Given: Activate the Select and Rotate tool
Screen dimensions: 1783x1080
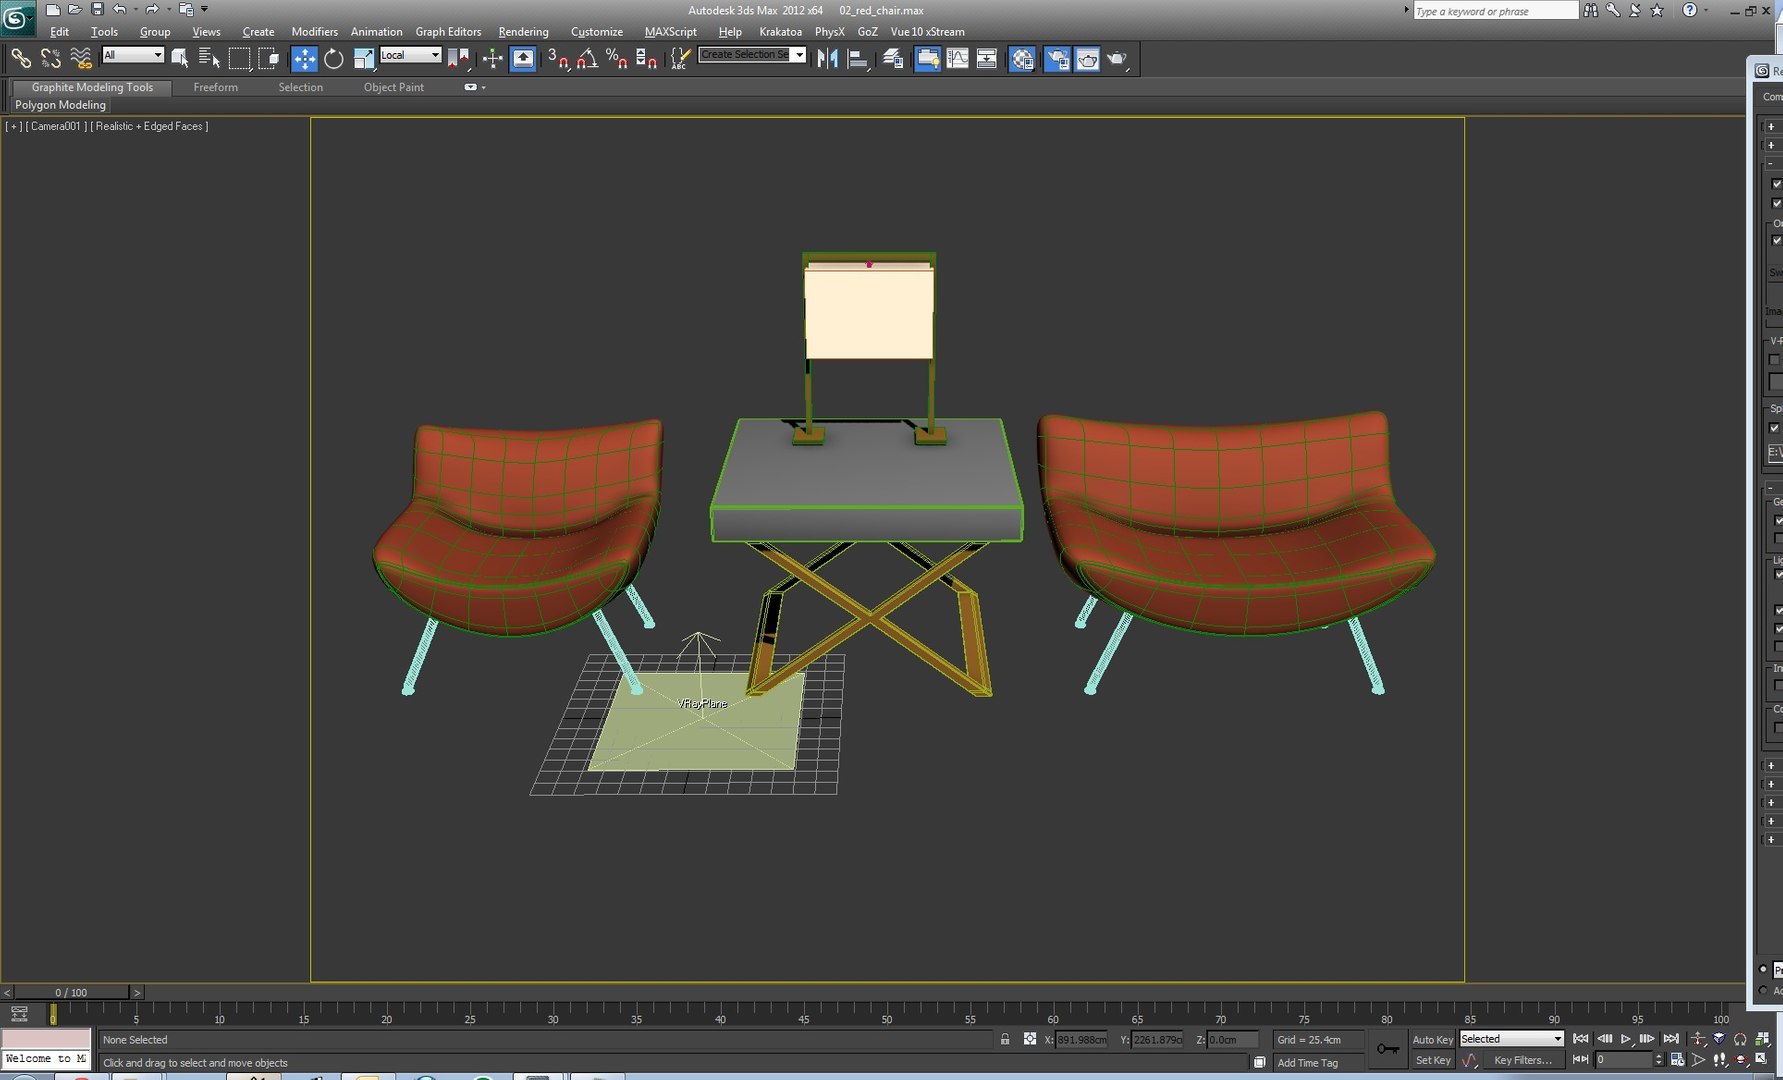Looking at the screenshot, I should [334, 59].
